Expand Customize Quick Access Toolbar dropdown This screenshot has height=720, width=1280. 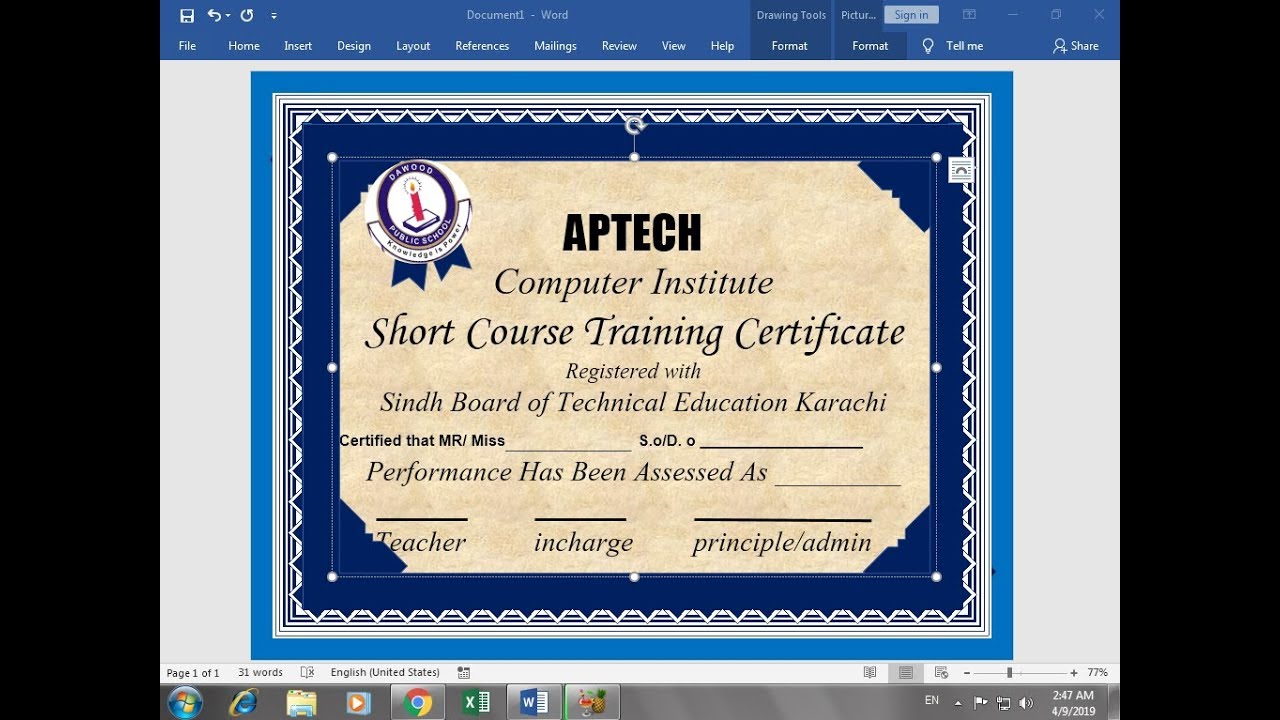pyautogui.click(x=274, y=16)
